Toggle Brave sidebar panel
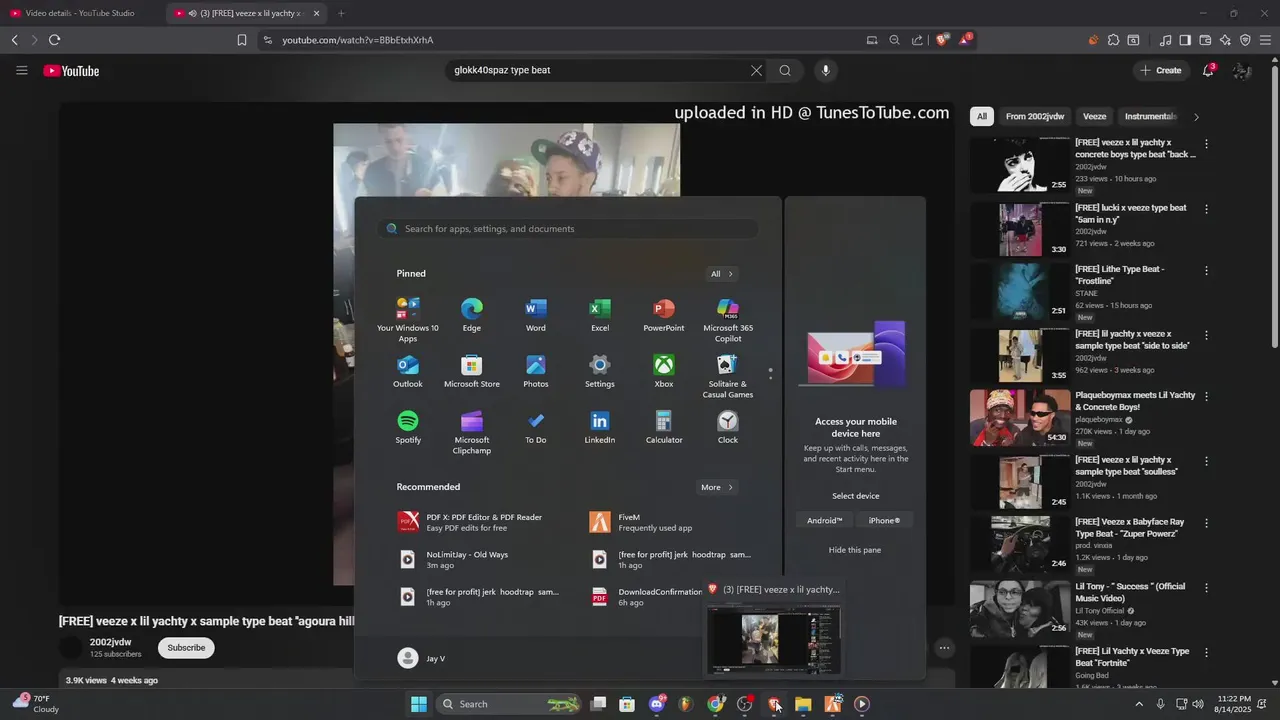This screenshot has height=720, width=1280. [x=1185, y=40]
